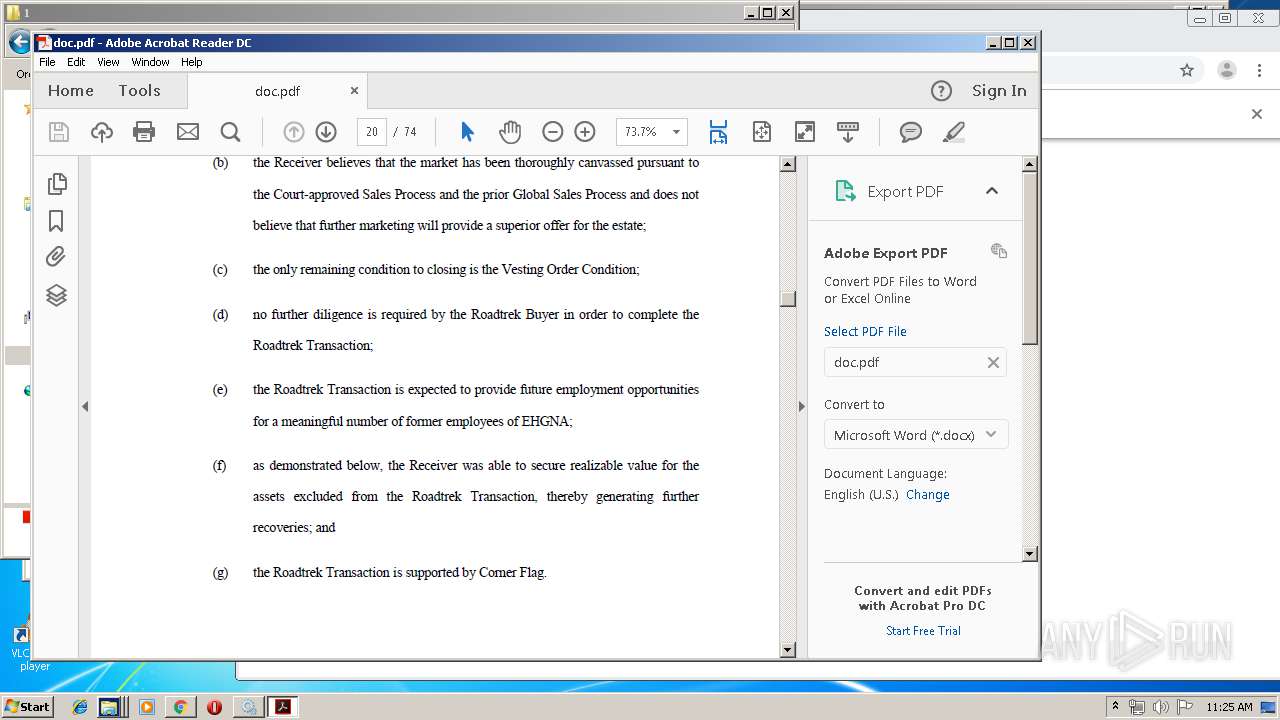
Task: Click the right pane scrollbar thumb
Action: click(x=1030, y=258)
